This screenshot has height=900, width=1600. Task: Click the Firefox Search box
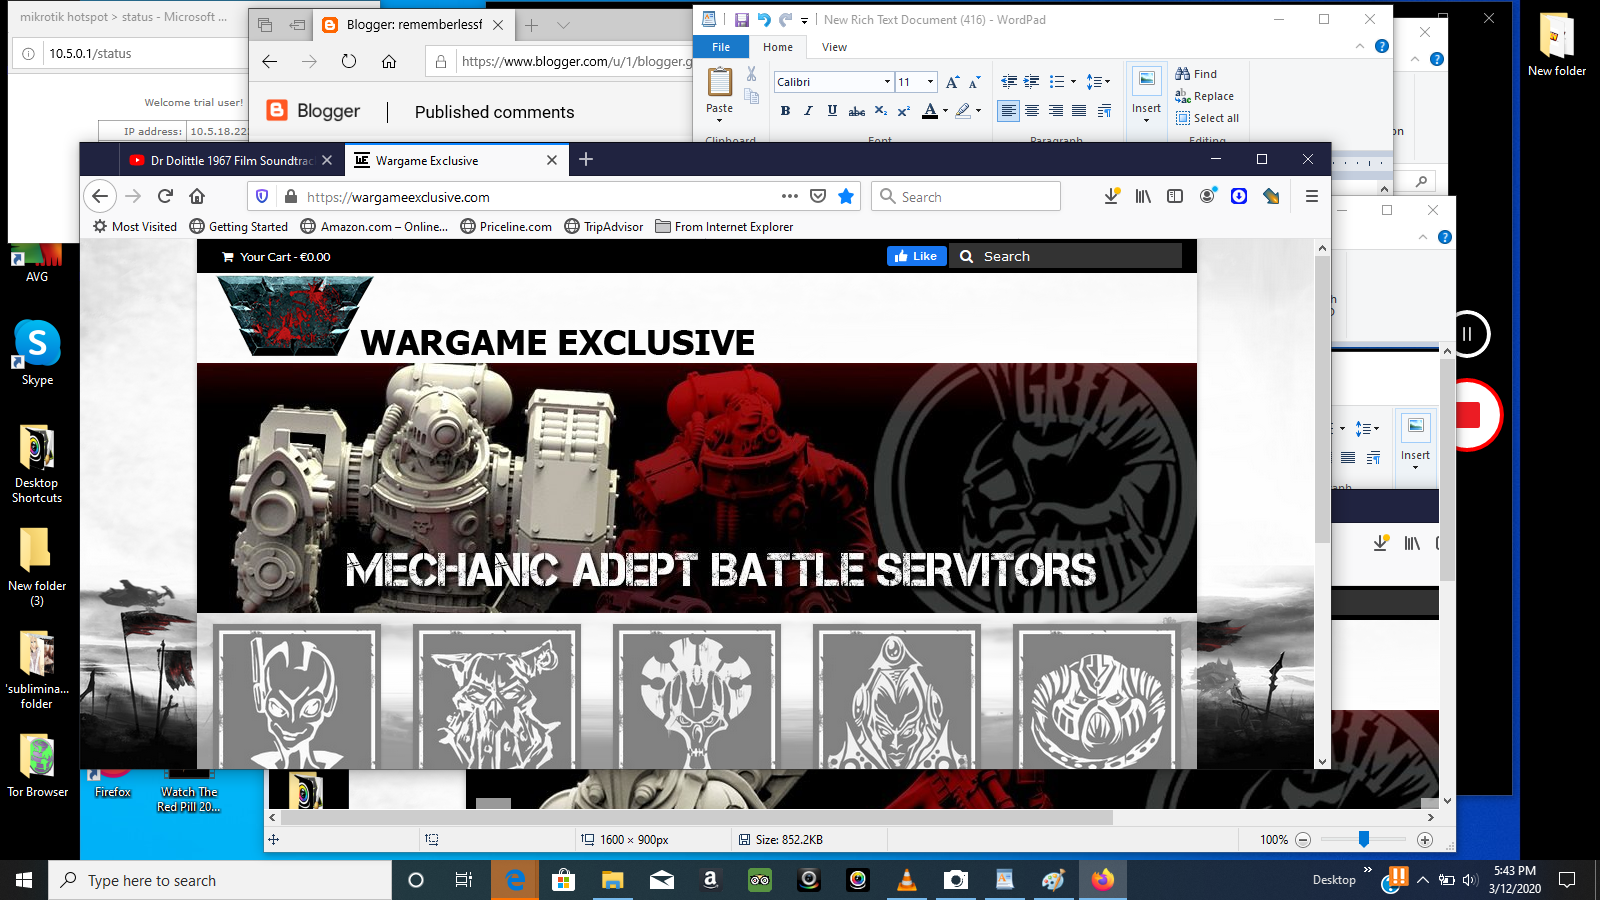[966, 197]
